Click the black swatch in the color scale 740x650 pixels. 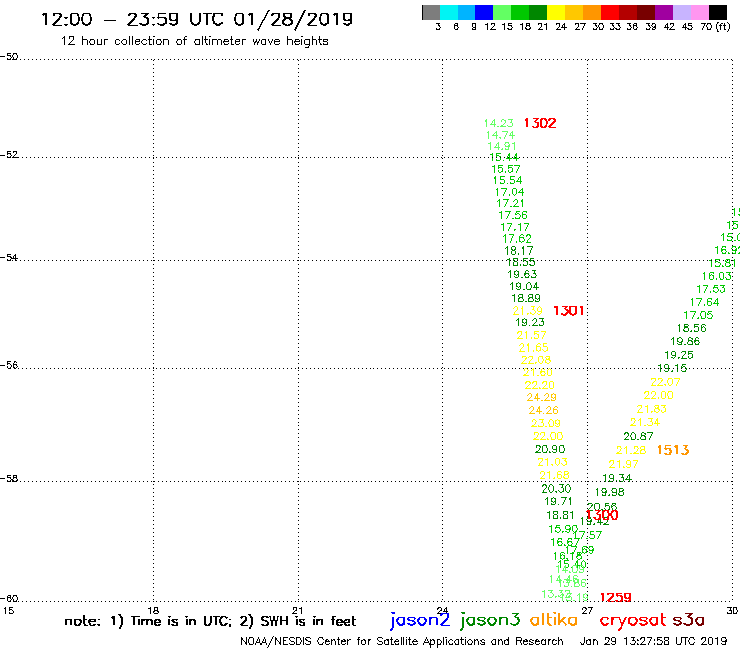tap(717, 12)
